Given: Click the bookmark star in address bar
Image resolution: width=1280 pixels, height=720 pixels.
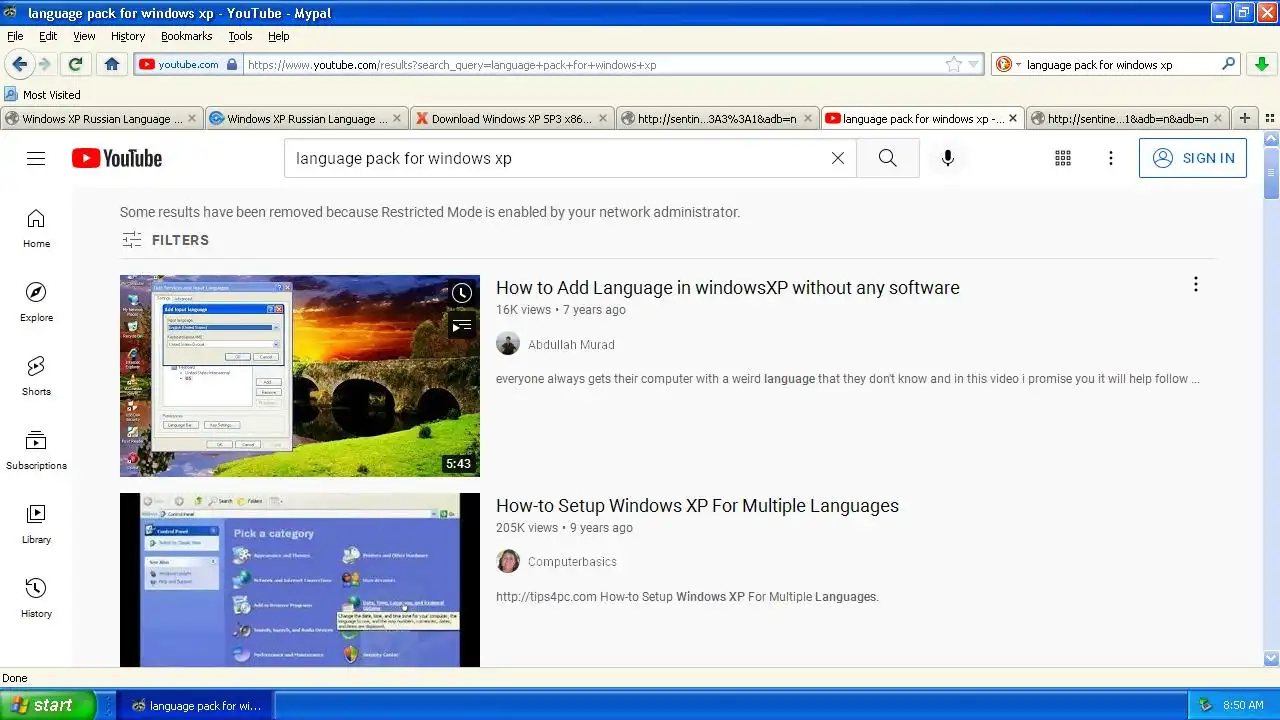Looking at the screenshot, I should [954, 64].
